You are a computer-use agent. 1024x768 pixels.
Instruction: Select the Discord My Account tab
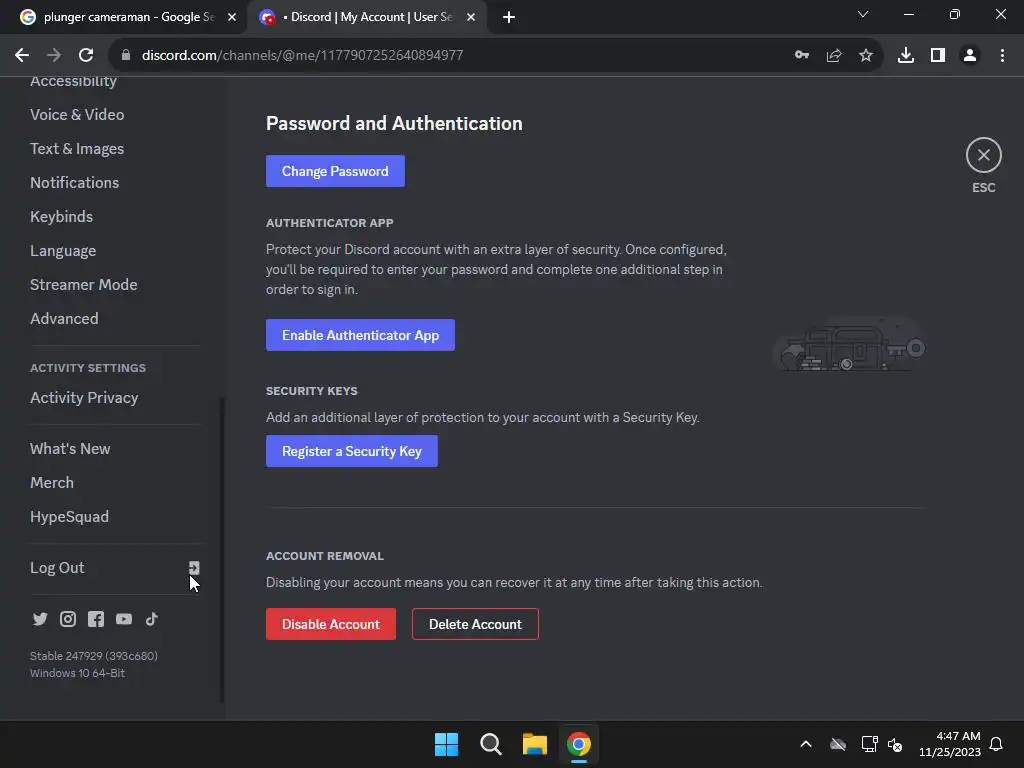(x=367, y=18)
